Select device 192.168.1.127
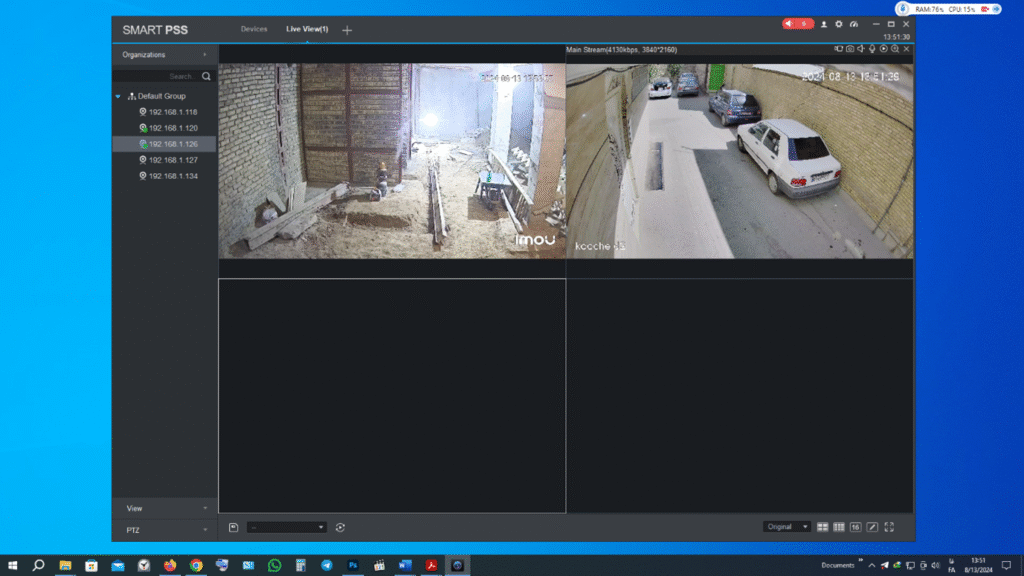Viewport: 1024px width, 576px height. [x=168, y=160]
